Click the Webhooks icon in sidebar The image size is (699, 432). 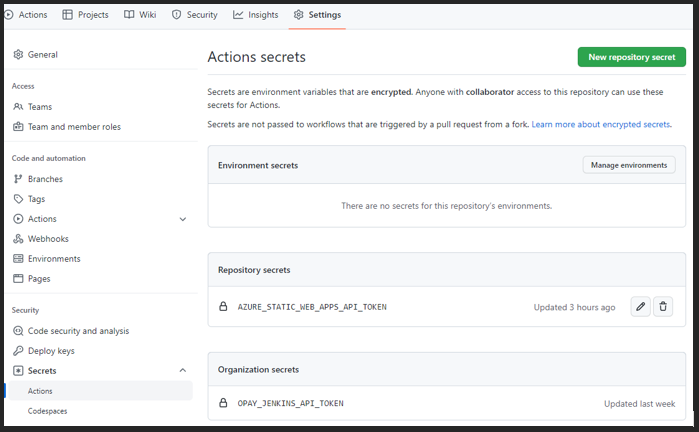pos(18,239)
